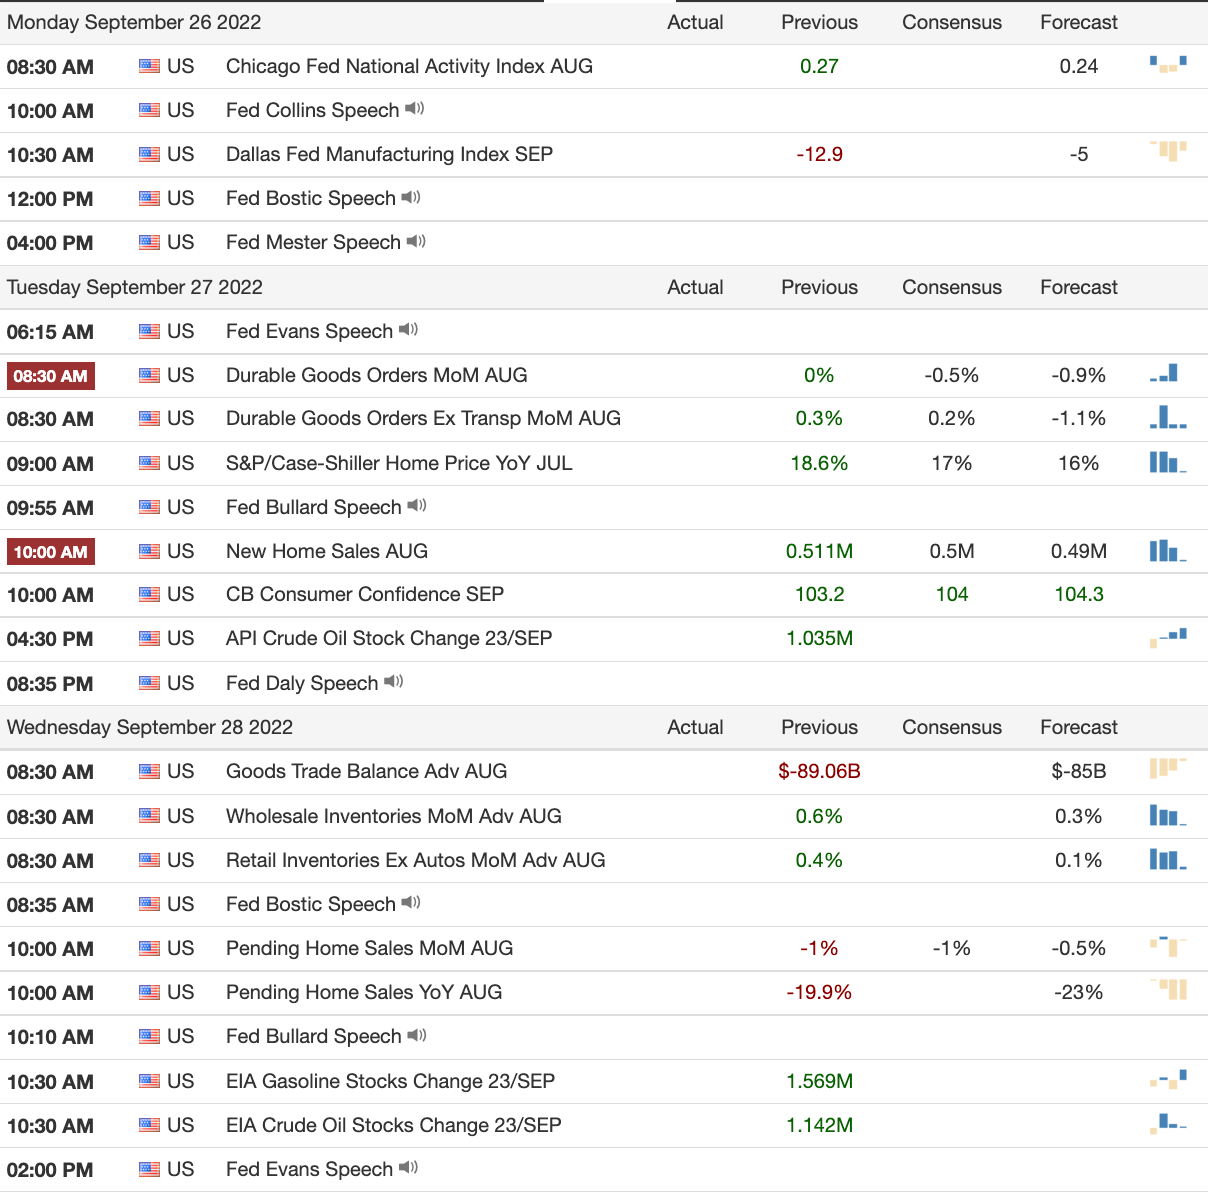Click previous value -12.9 for Dallas Fed Manufacturing
This screenshot has width=1208, height=1192.
819,154
